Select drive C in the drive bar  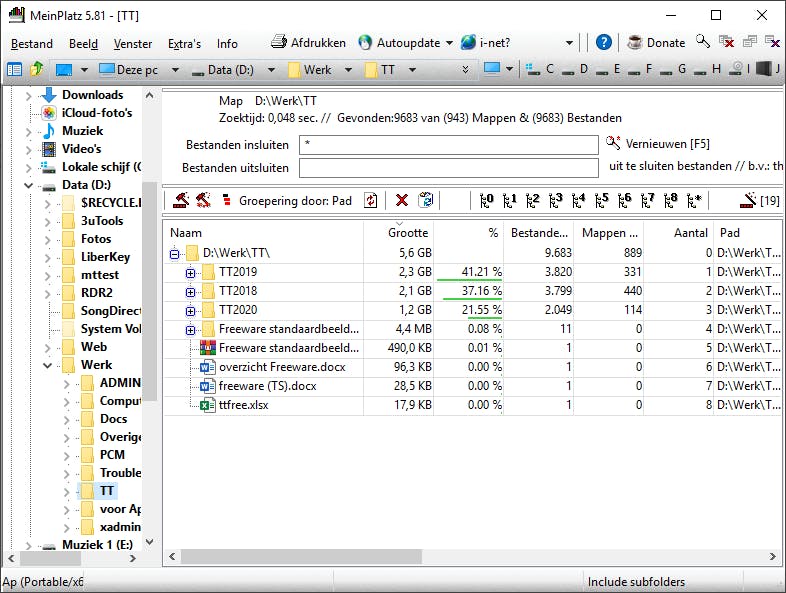click(541, 69)
